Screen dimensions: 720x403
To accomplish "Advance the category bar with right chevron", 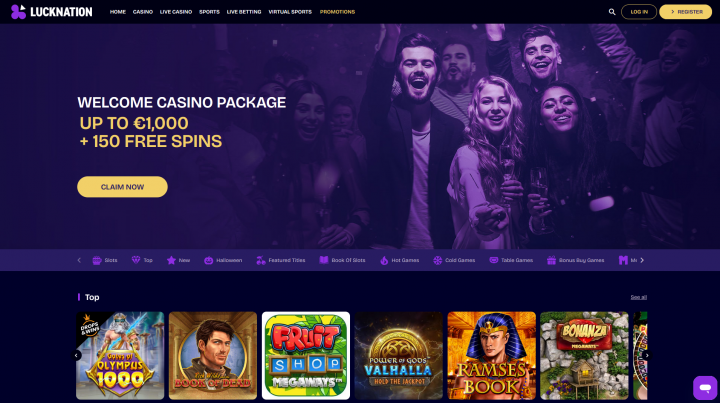I will coord(642,260).
